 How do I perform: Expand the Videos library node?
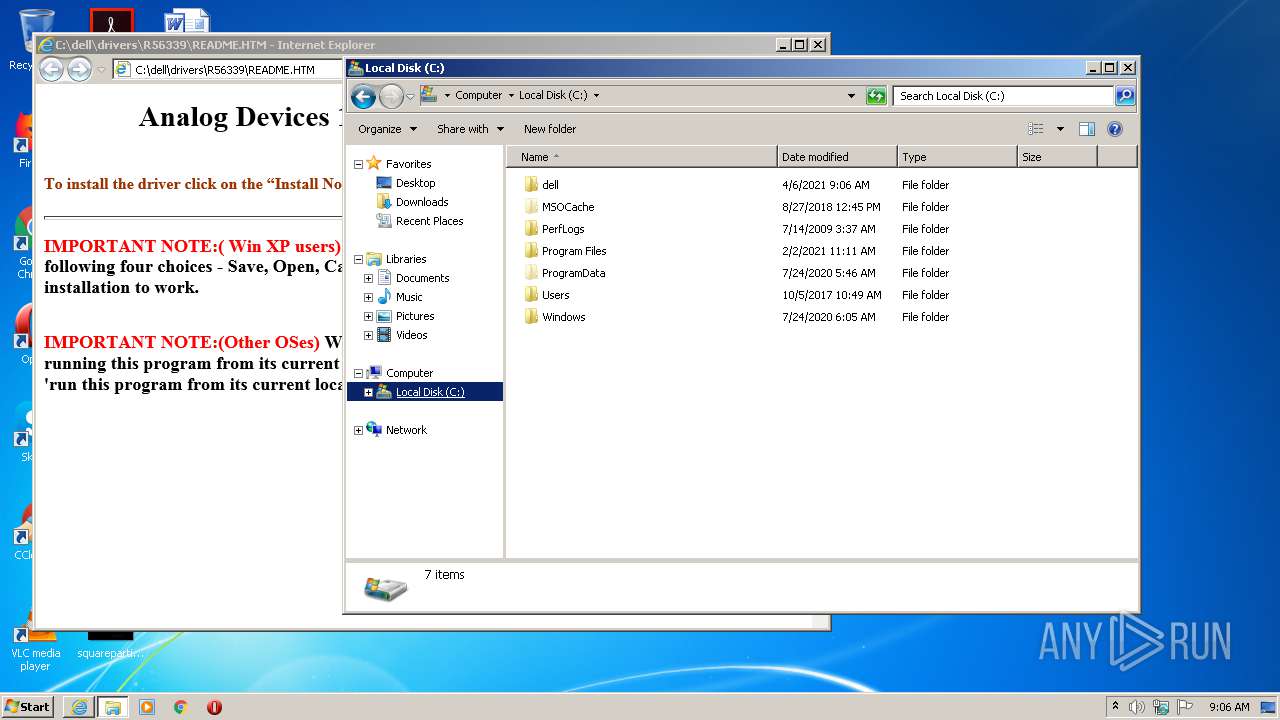pyautogui.click(x=368, y=335)
